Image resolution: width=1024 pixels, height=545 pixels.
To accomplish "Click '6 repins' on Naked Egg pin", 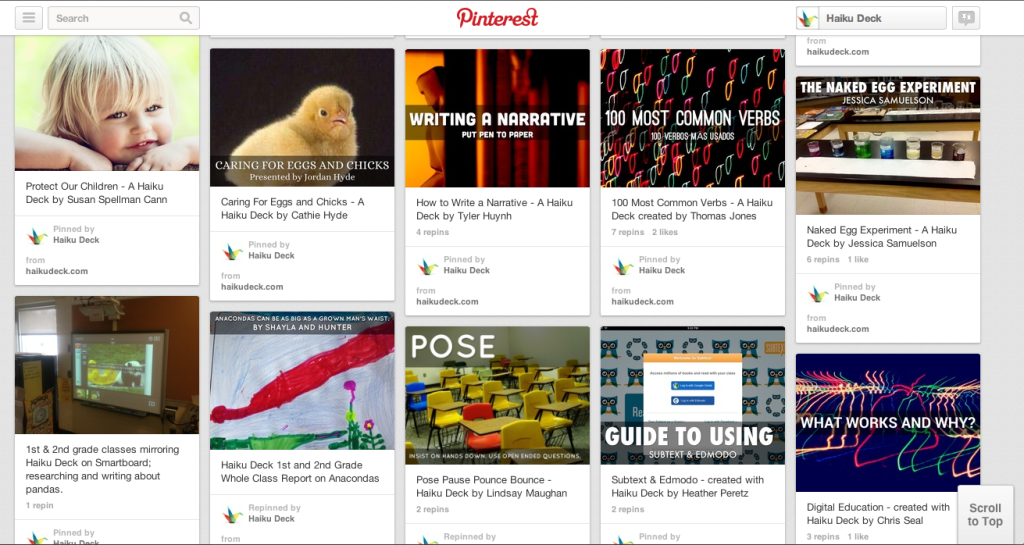I will 823,259.
